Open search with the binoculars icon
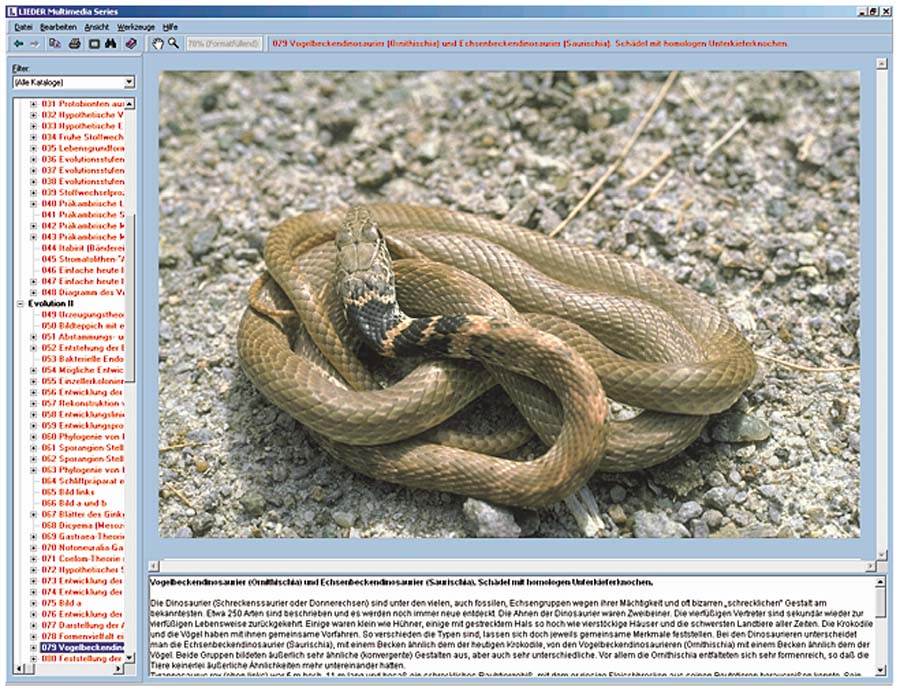The width and height of the screenshot is (900, 698). pos(112,44)
